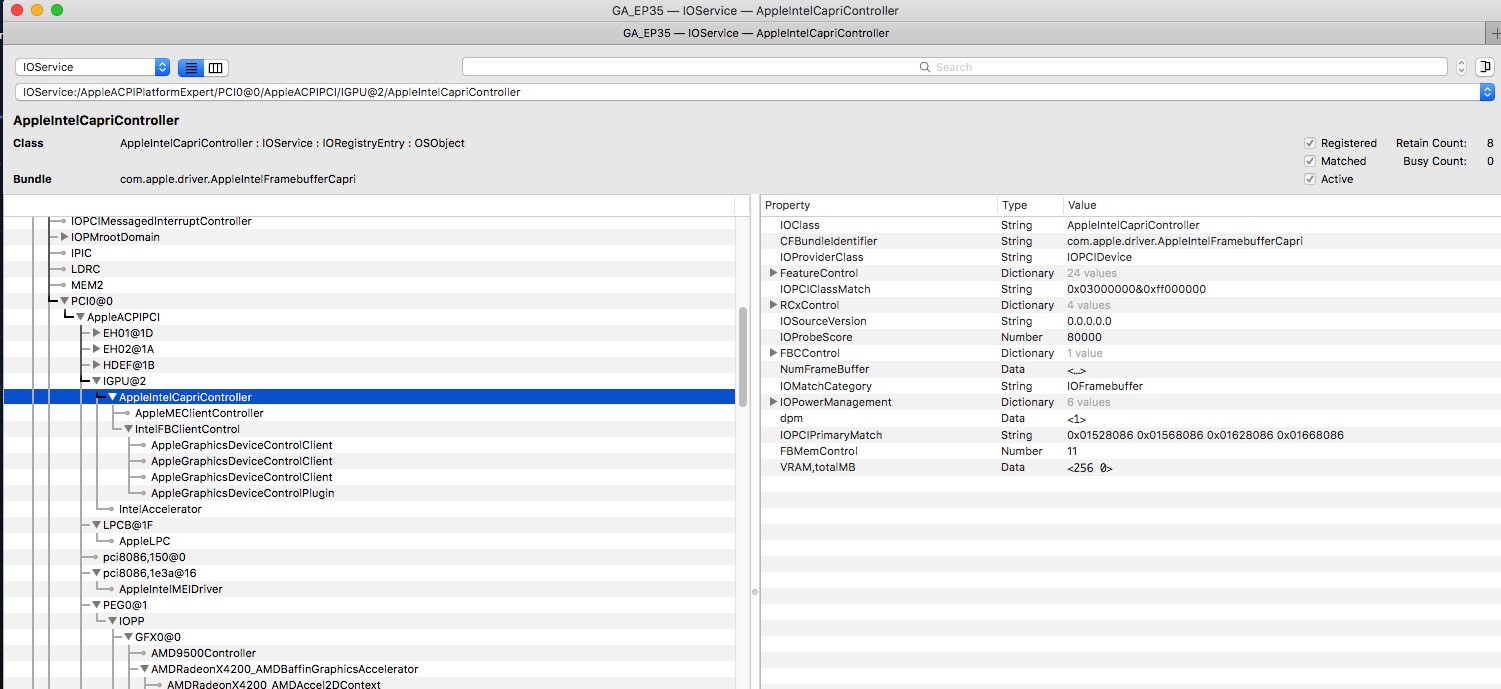
Task: Select the IOSourceVersion property row
Action: [x=1130, y=321]
